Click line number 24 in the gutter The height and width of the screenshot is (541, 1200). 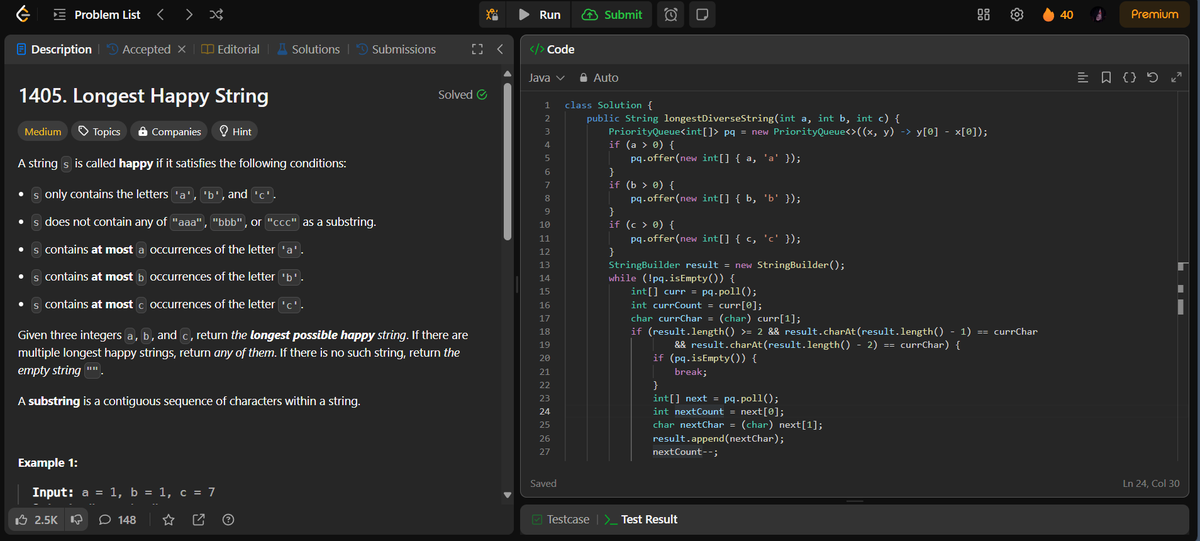coord(545,411)
